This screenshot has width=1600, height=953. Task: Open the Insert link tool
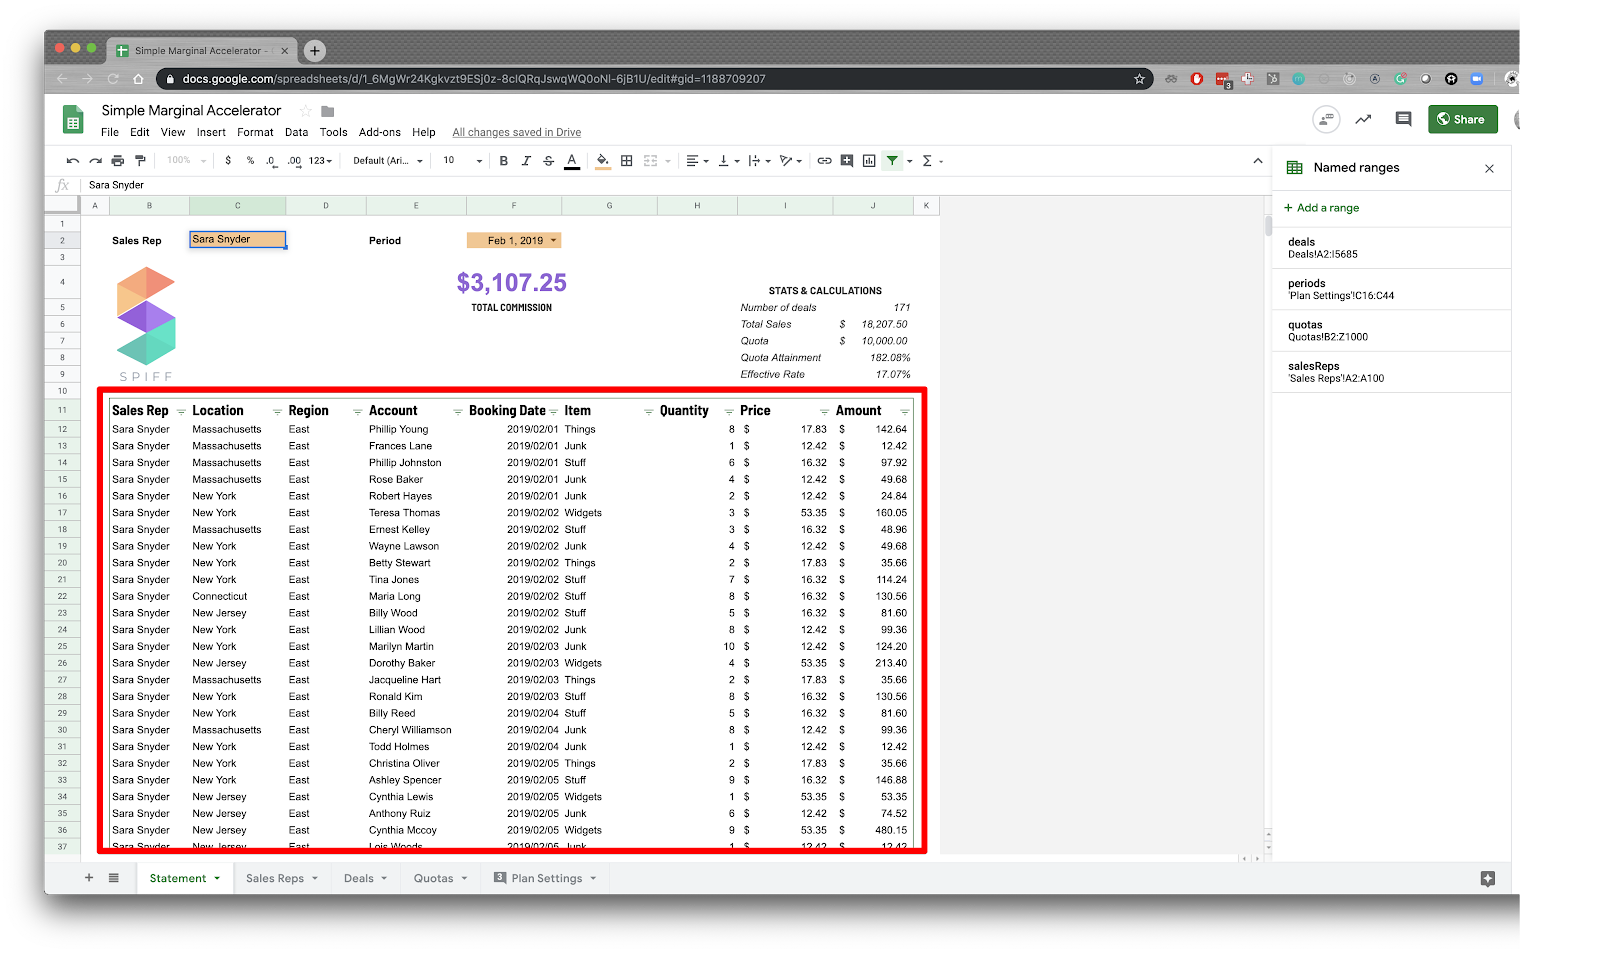coord(824,160)
